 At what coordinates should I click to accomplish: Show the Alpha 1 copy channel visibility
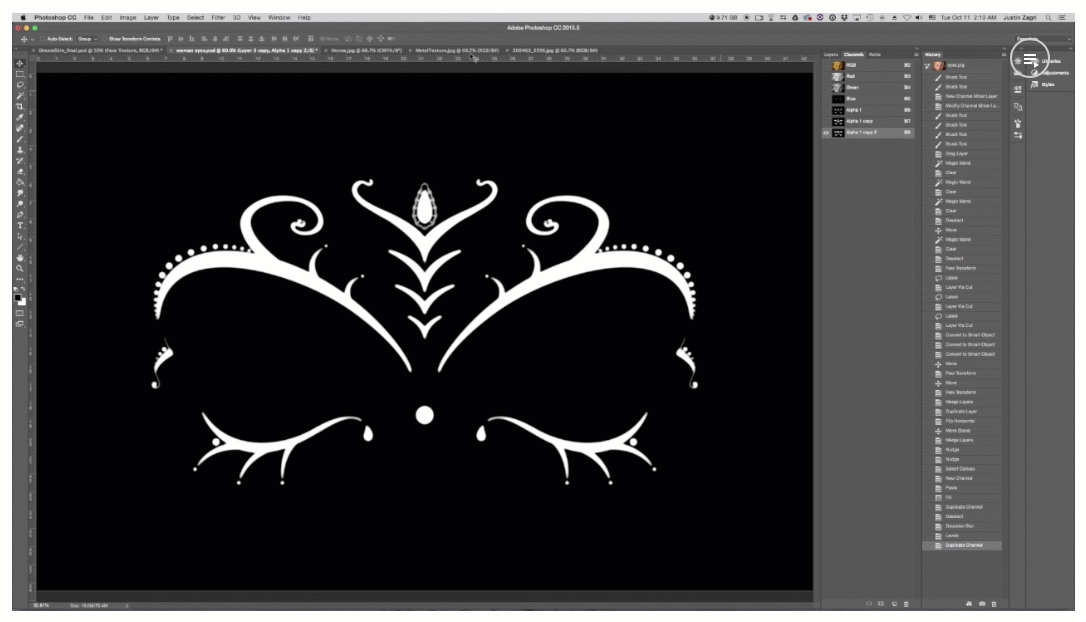(826, 121)
